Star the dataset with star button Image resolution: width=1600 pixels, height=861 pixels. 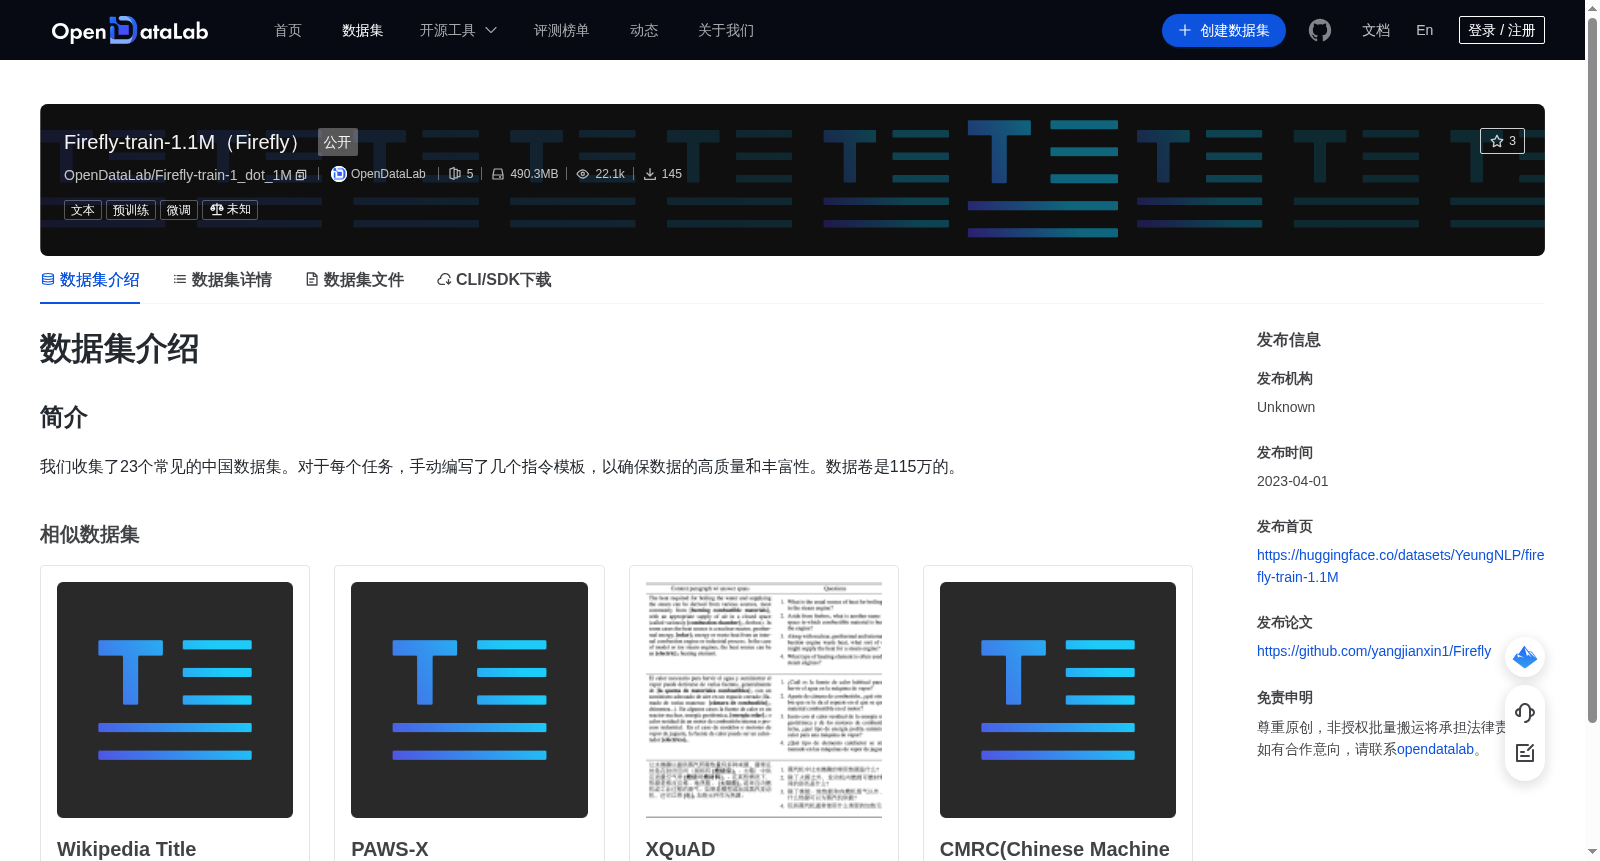tap(1502, 141)
